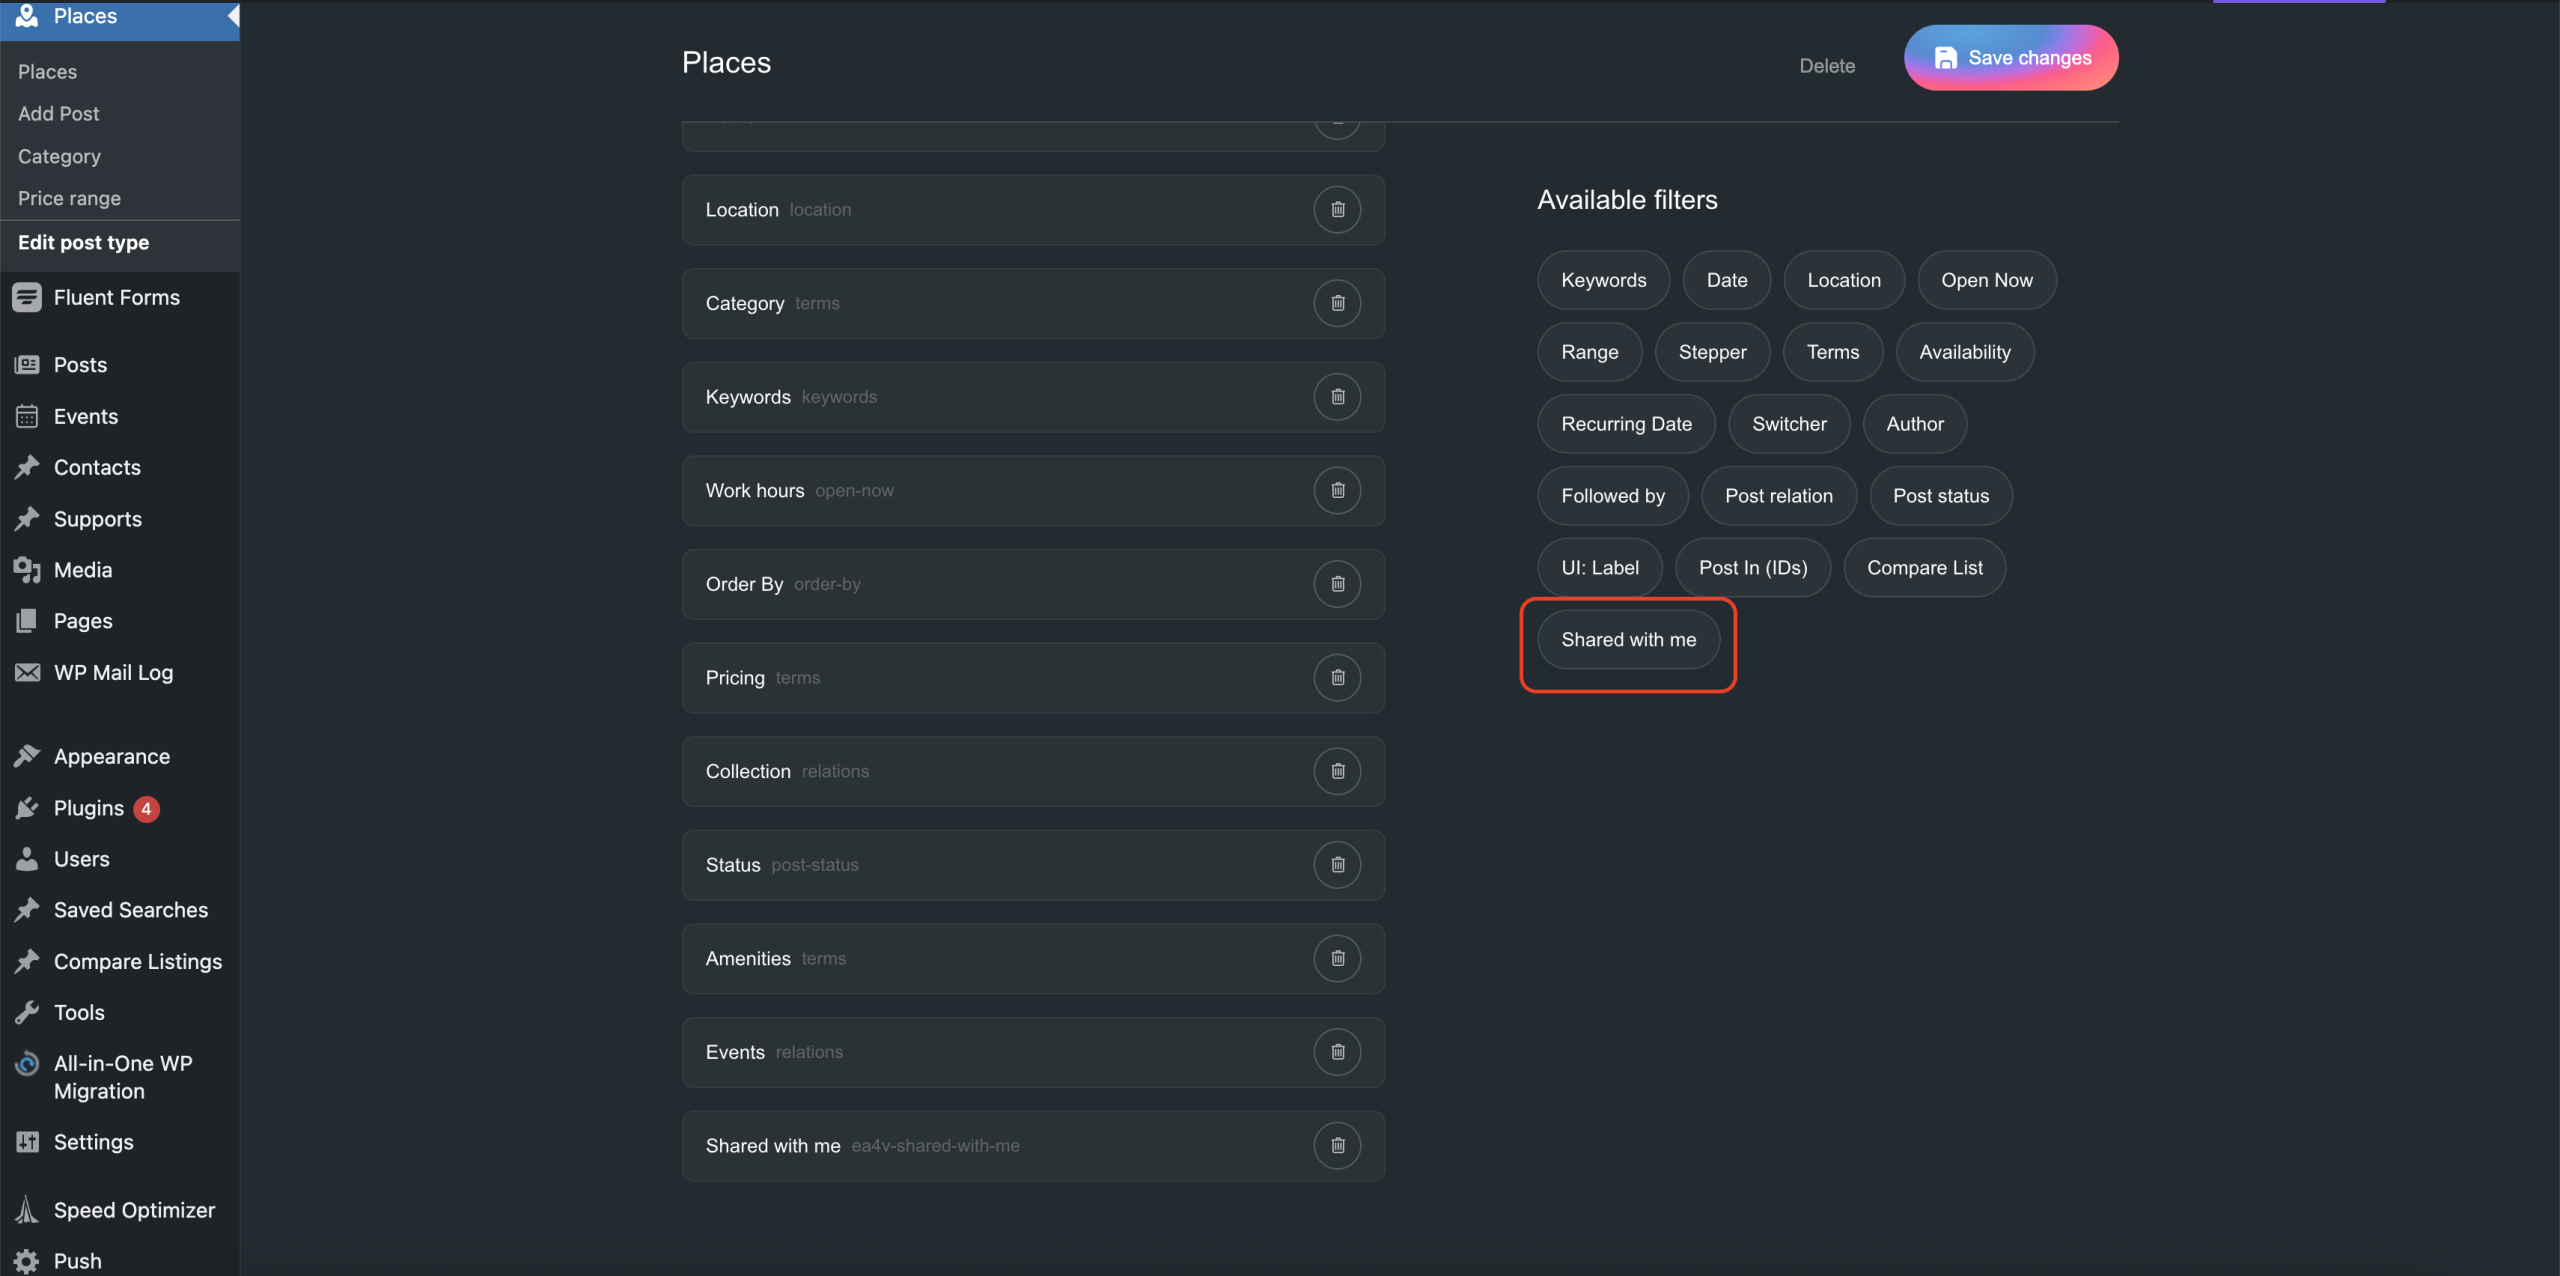Add the Shared with me available filter
Screen dimensions: 2560x1276
[1628, 640]
